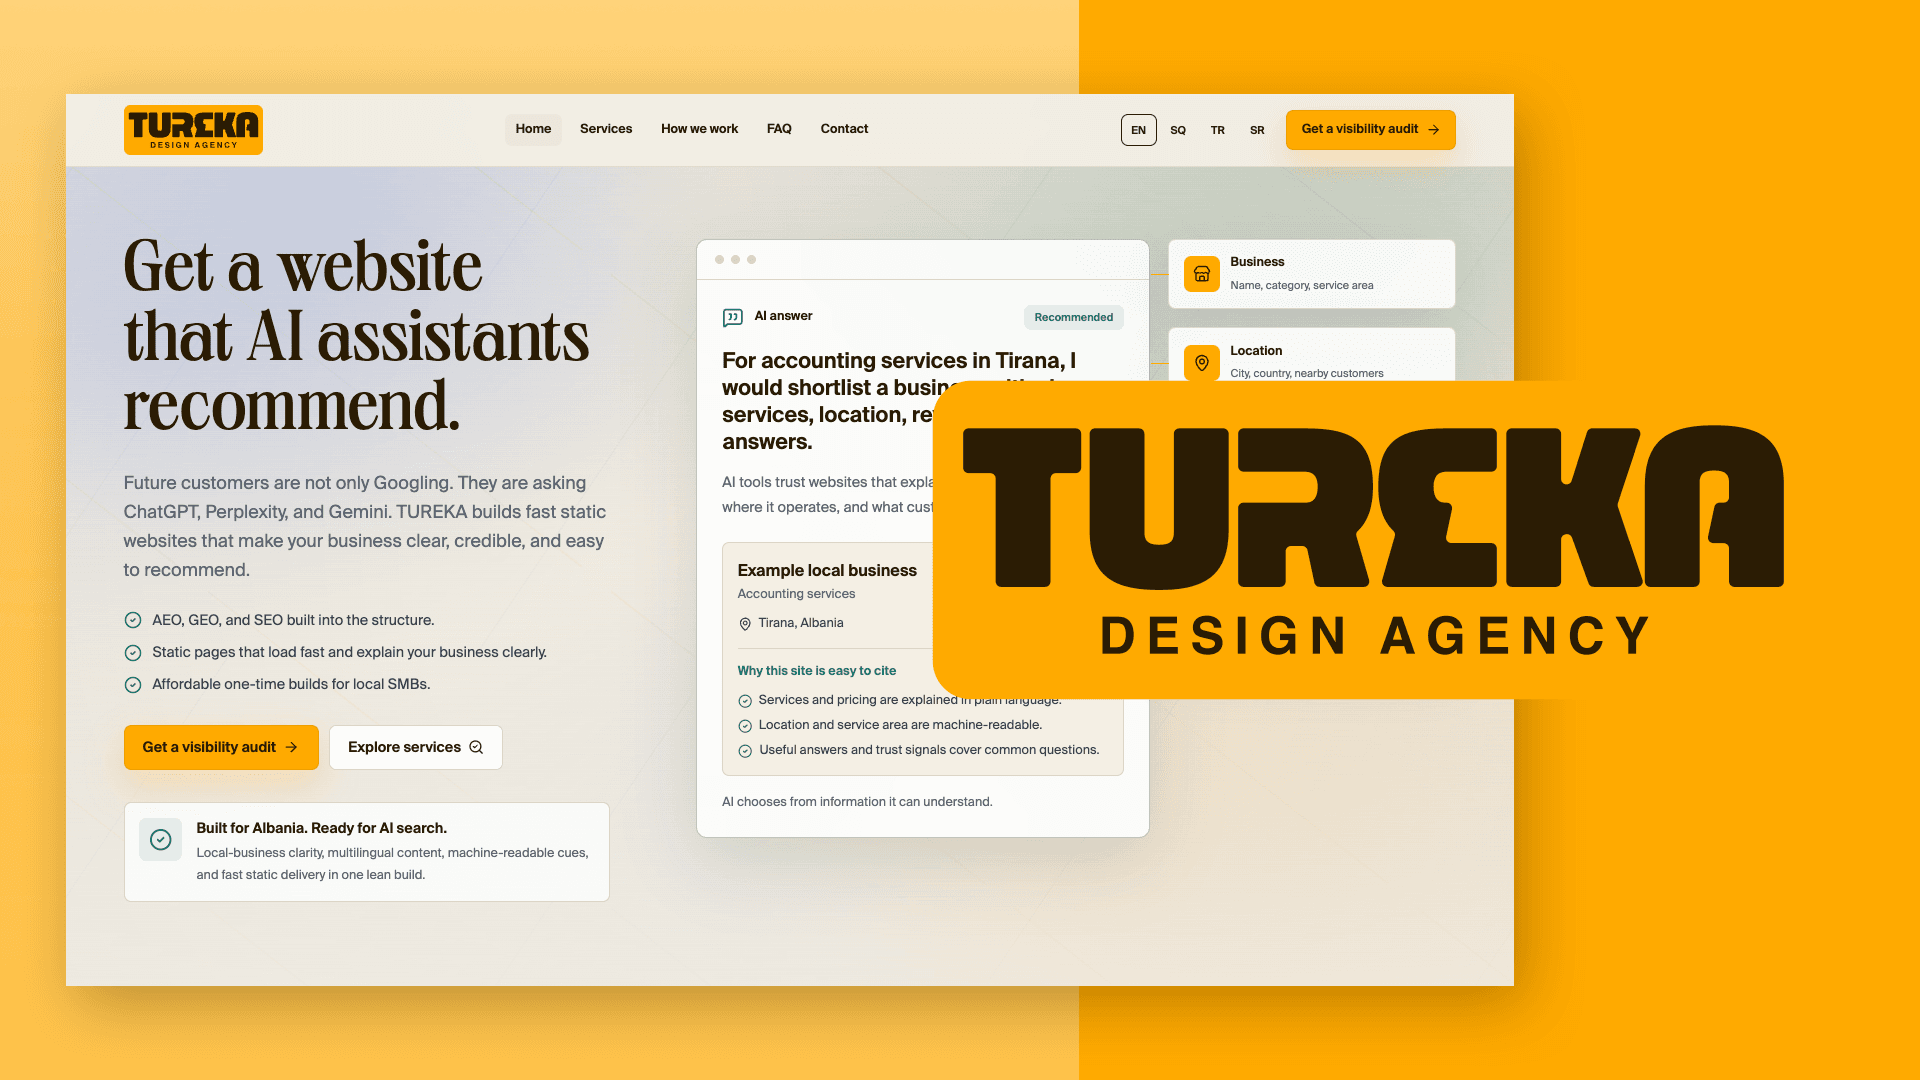
Task: Click the magnifier icon in Explore services
Action: pos(476,747)
